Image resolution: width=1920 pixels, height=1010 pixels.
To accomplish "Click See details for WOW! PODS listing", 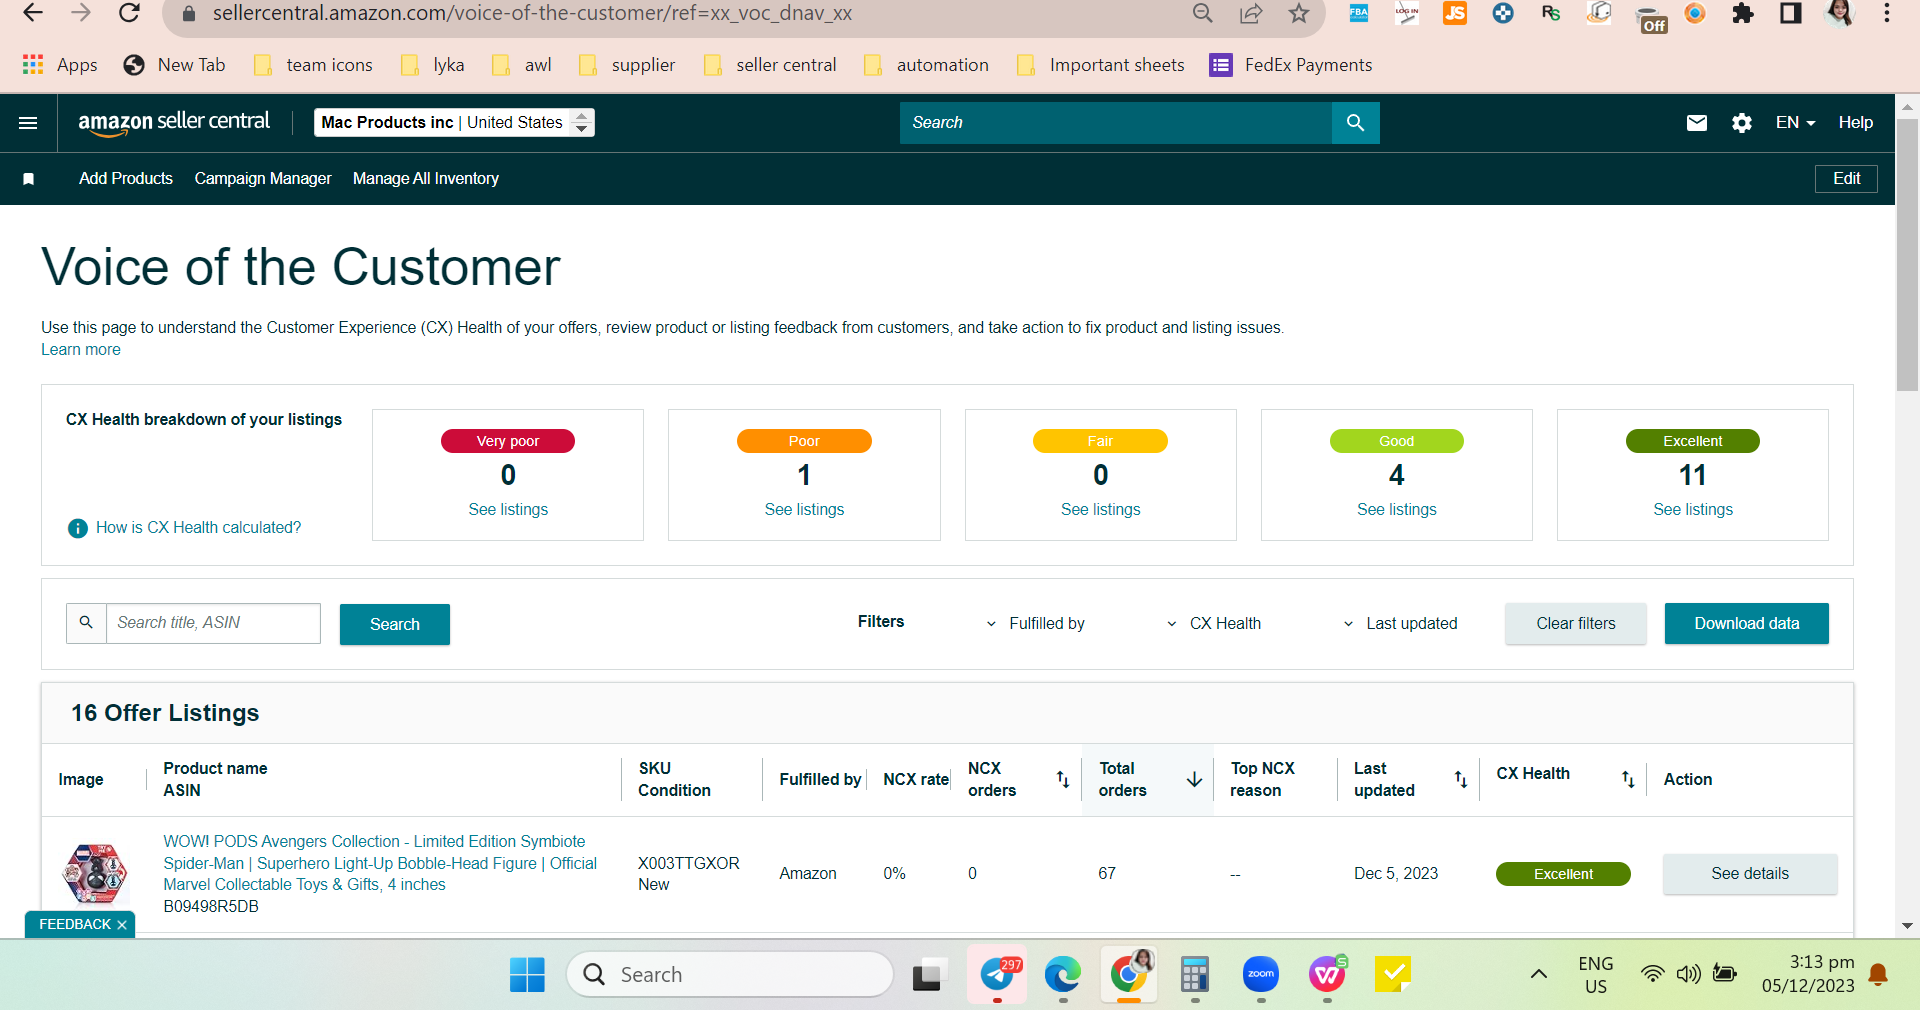I will [x=1750, y=874].
